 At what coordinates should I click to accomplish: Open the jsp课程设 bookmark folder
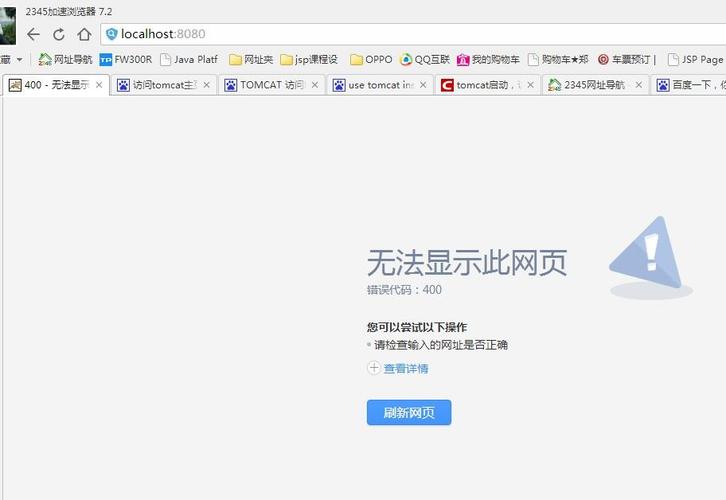tap(309, 59)
